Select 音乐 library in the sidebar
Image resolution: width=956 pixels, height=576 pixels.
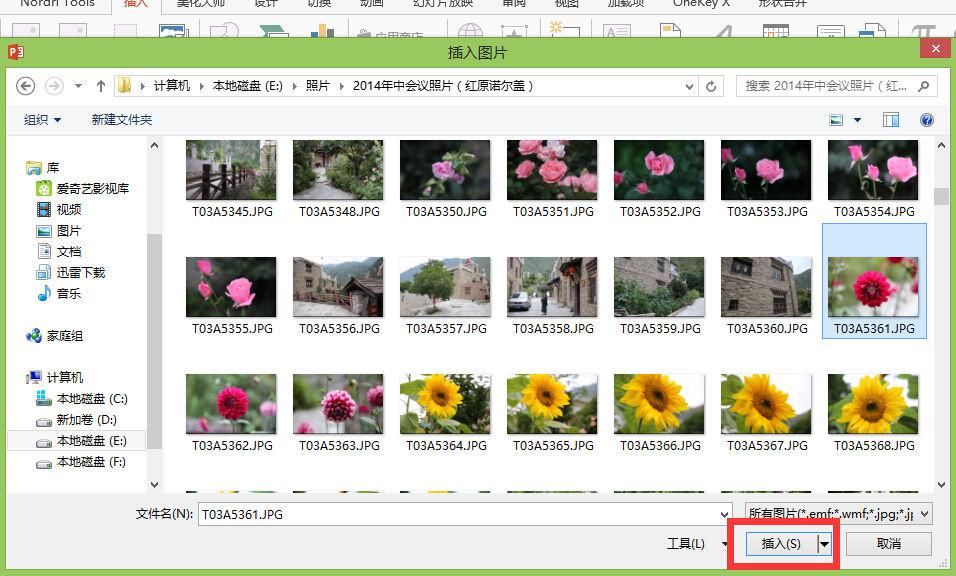(x=68, y=293)
